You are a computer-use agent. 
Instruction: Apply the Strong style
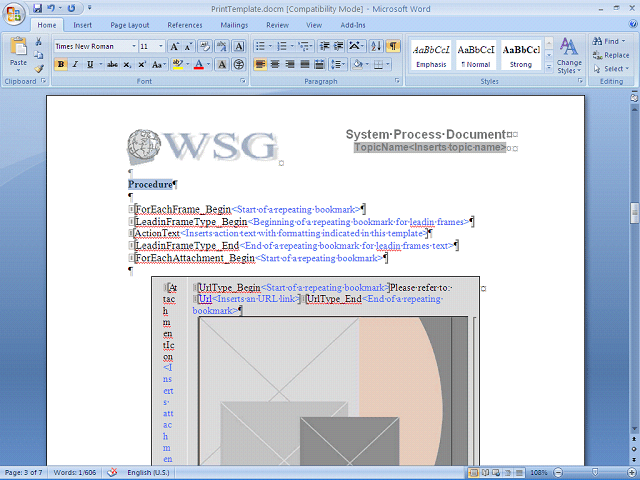(x=521, y=56)
